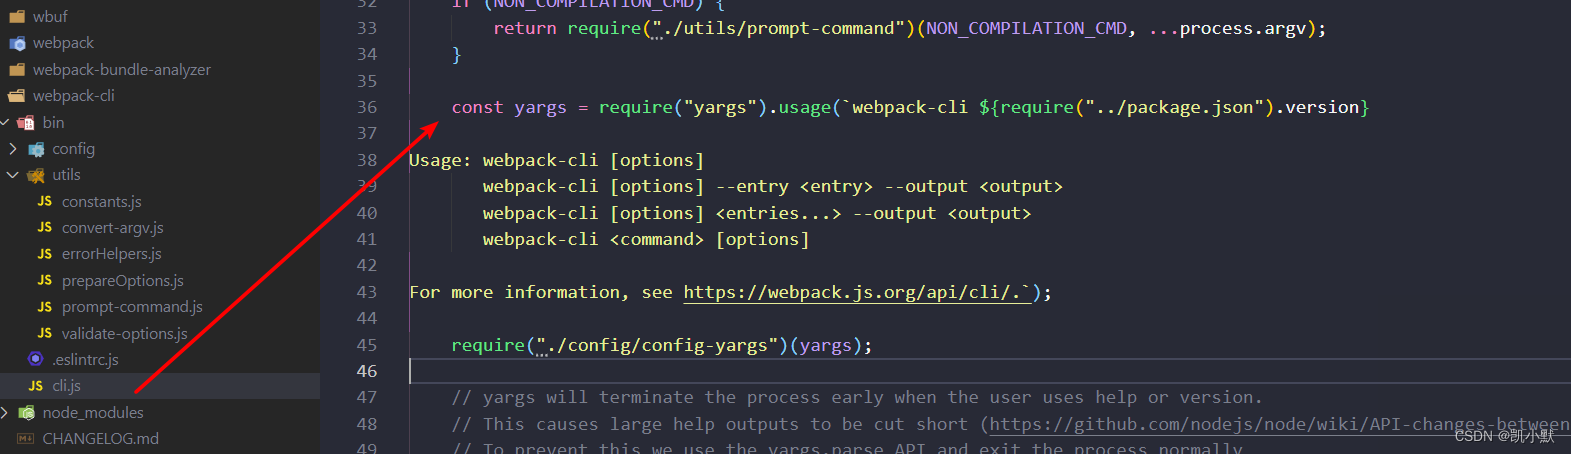Place cursor on 'const yargs' declaration
1571x454 pixels.
[509, 107]
